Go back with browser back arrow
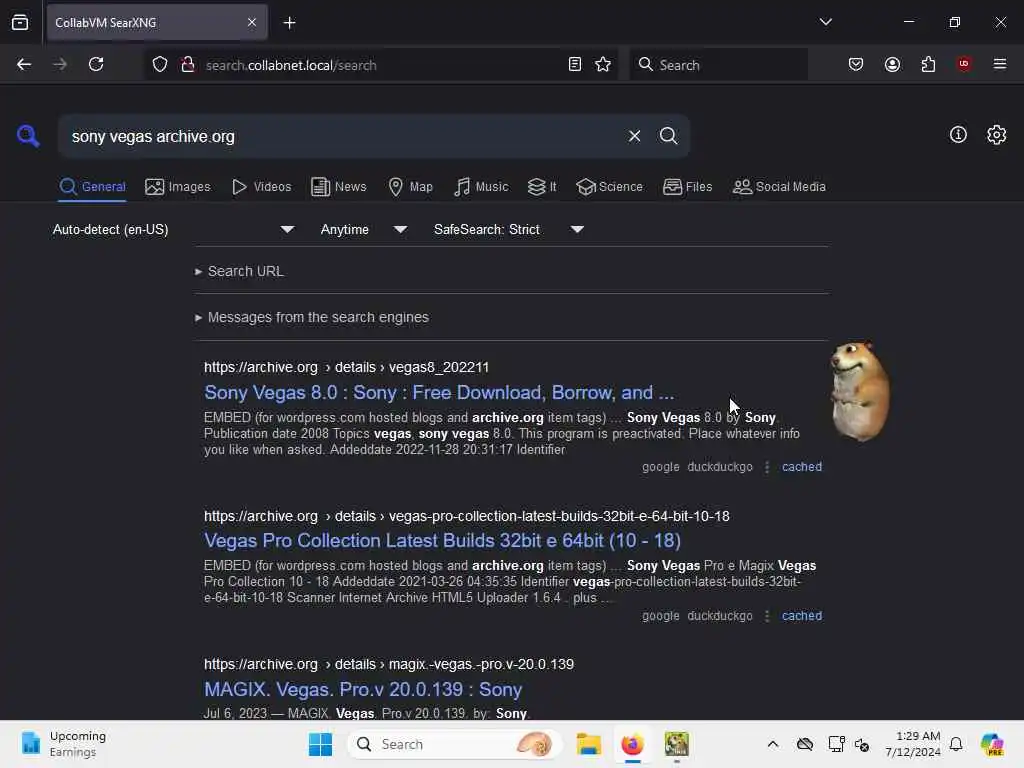This screenshot has width=1024, height=768. pyautogui.click(x=24, y=64)
